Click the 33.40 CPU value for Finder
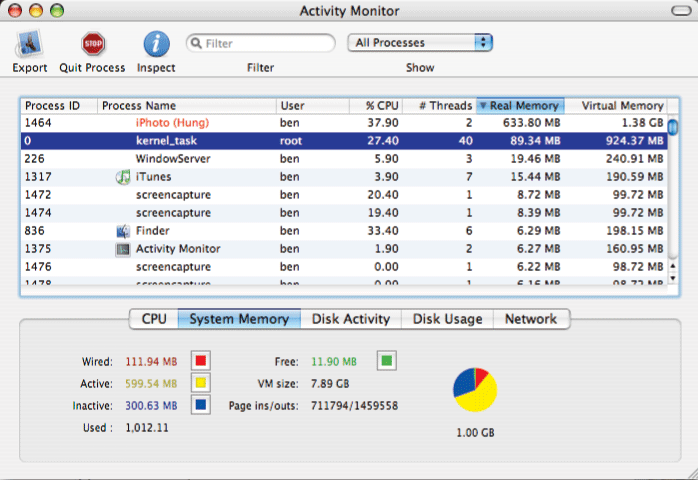 (x=383, y=231)
